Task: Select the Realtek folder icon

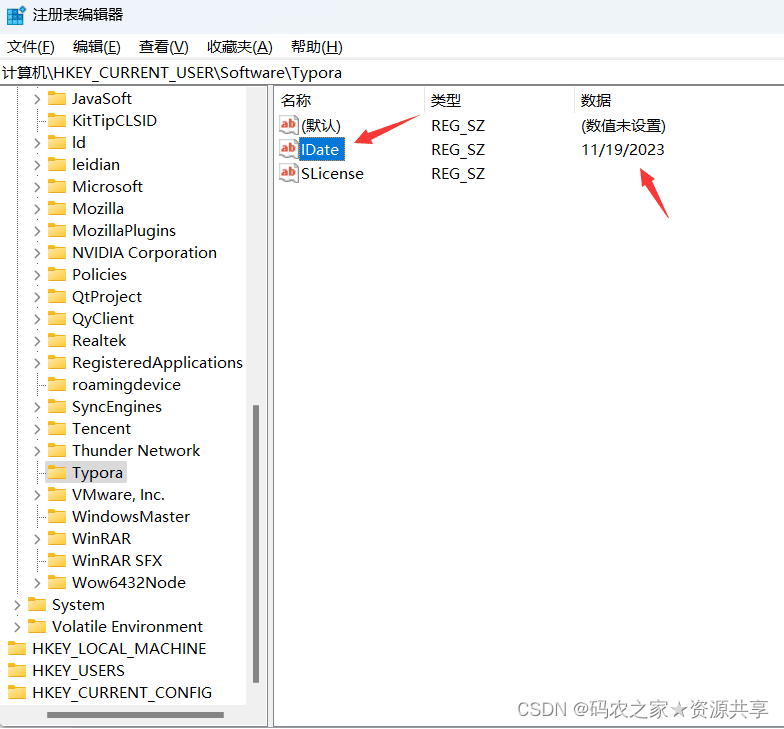Action: coord(57,340)
